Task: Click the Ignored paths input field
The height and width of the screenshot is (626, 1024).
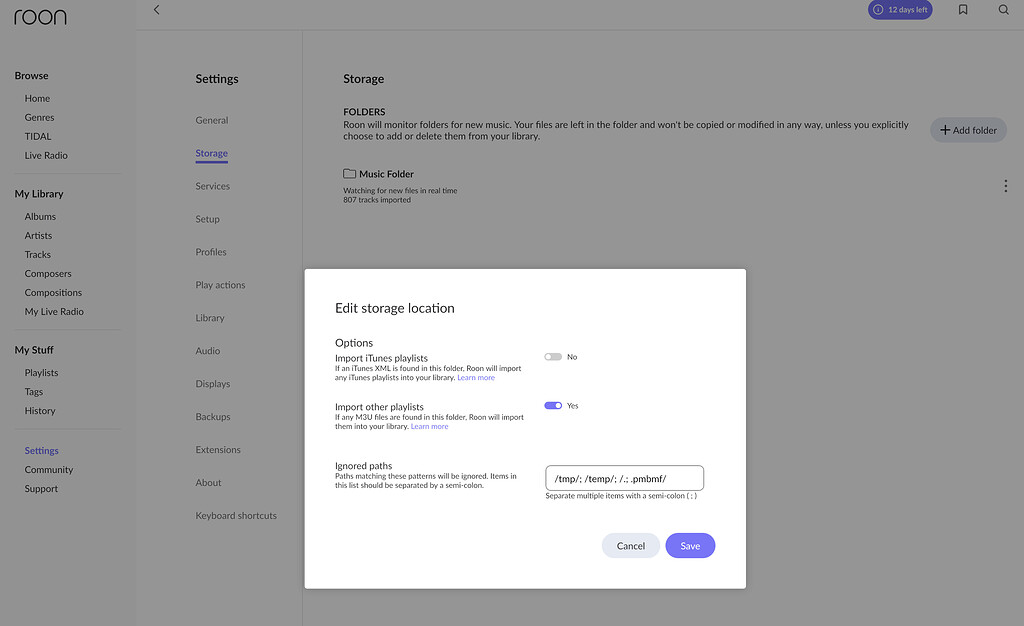Action: coord(624,477)
